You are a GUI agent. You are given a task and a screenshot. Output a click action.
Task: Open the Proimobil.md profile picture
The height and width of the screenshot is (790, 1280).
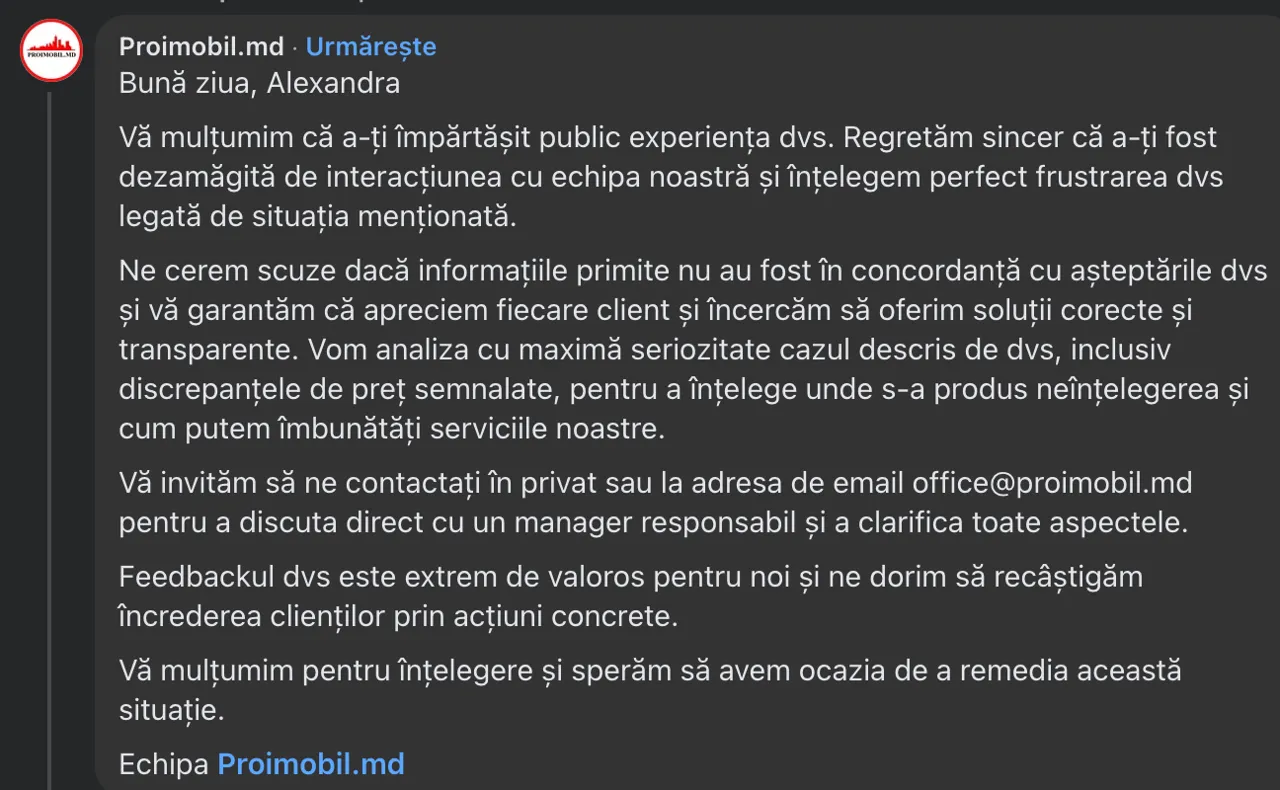click(x=51, y=50)
